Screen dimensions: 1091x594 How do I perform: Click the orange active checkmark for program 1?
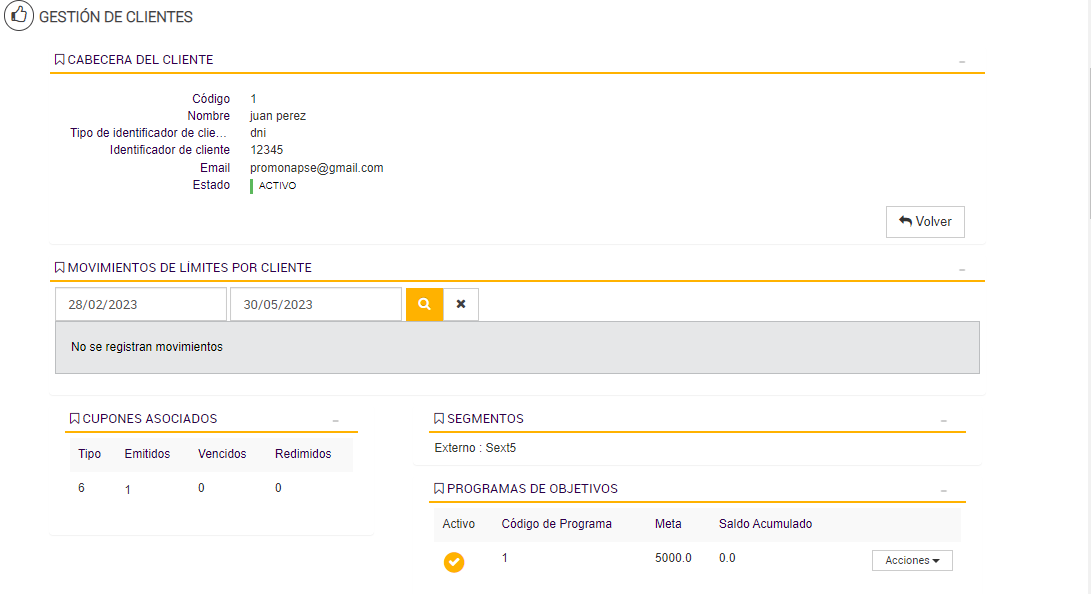pos(454,562)
